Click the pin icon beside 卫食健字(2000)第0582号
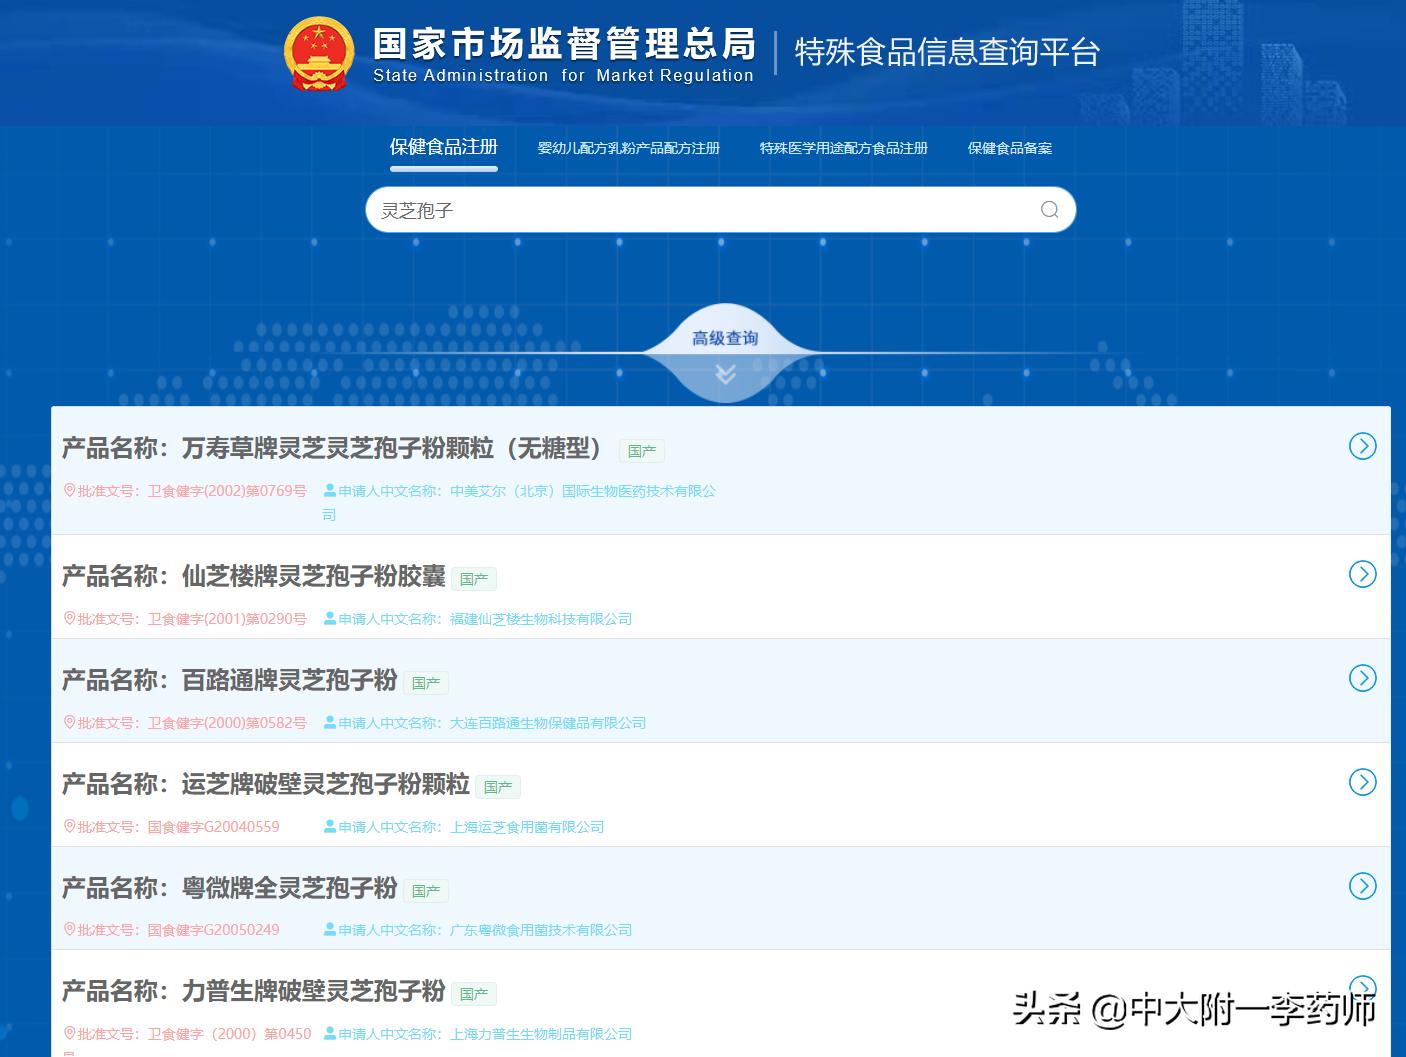The image size is (1406, 1057). [69, 722]
